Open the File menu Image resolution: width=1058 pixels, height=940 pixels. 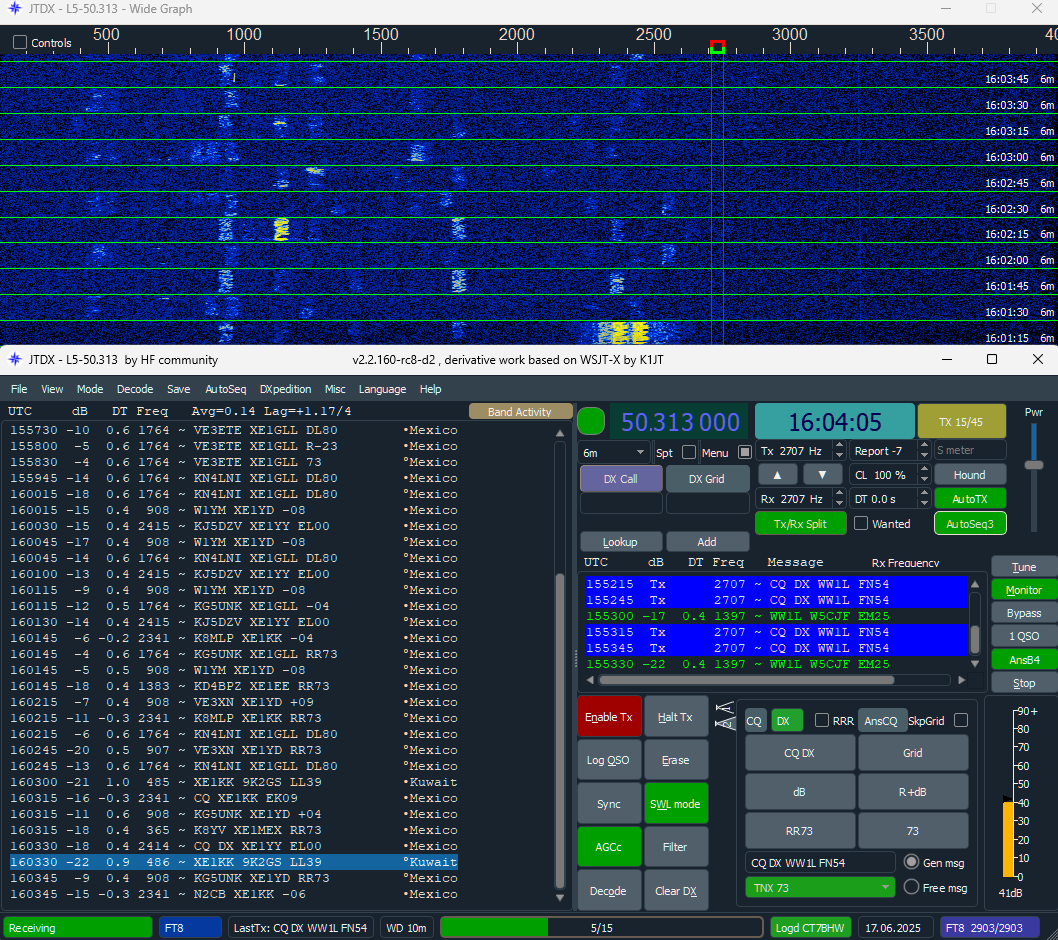(x=19, y=389)
